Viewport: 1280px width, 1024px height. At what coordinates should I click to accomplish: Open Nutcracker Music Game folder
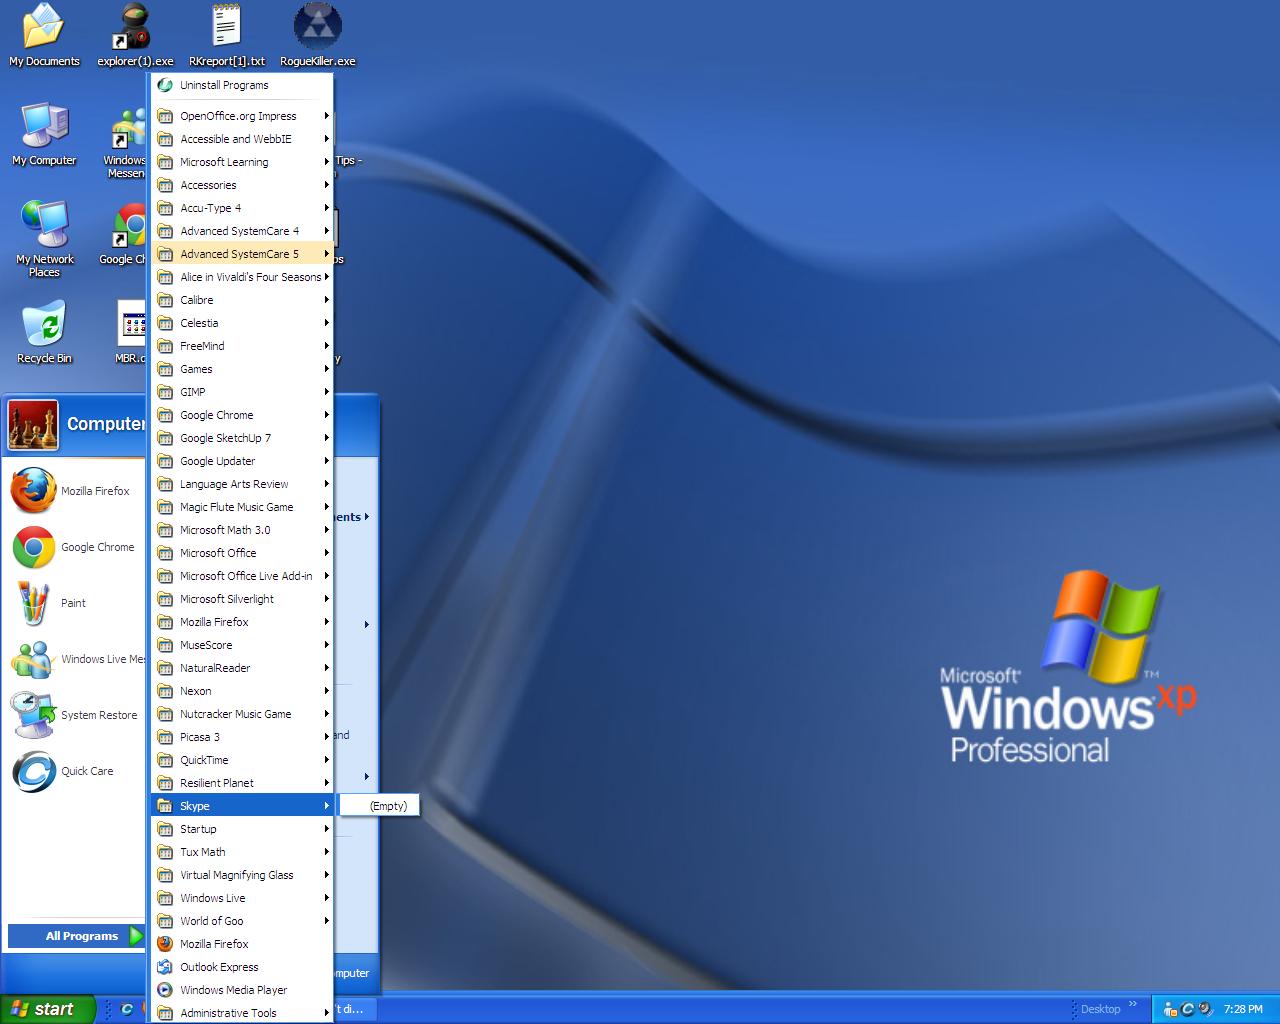[x=242, y=714]
